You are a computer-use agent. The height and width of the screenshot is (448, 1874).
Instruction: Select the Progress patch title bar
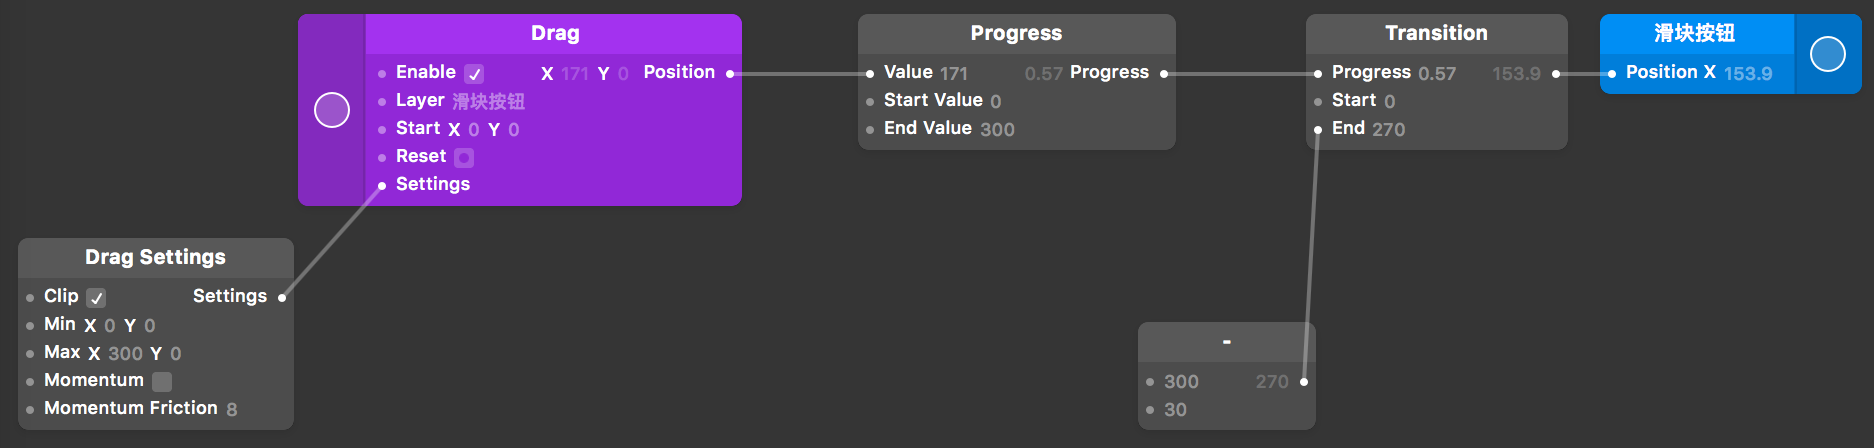click(x=1016, y=33)
